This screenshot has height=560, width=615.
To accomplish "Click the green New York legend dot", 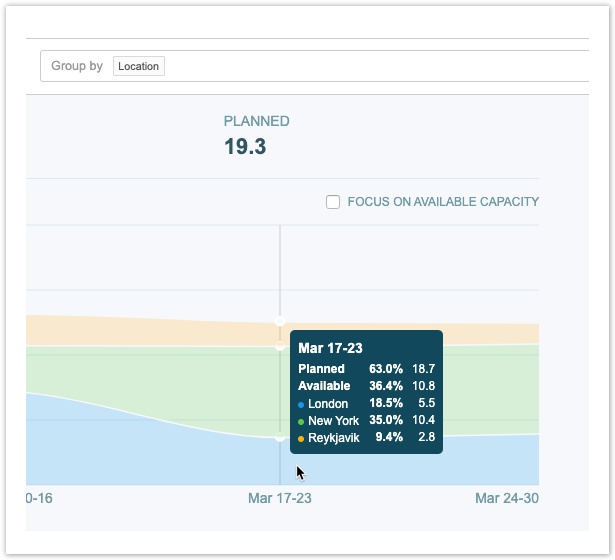I will coord(302,421).
